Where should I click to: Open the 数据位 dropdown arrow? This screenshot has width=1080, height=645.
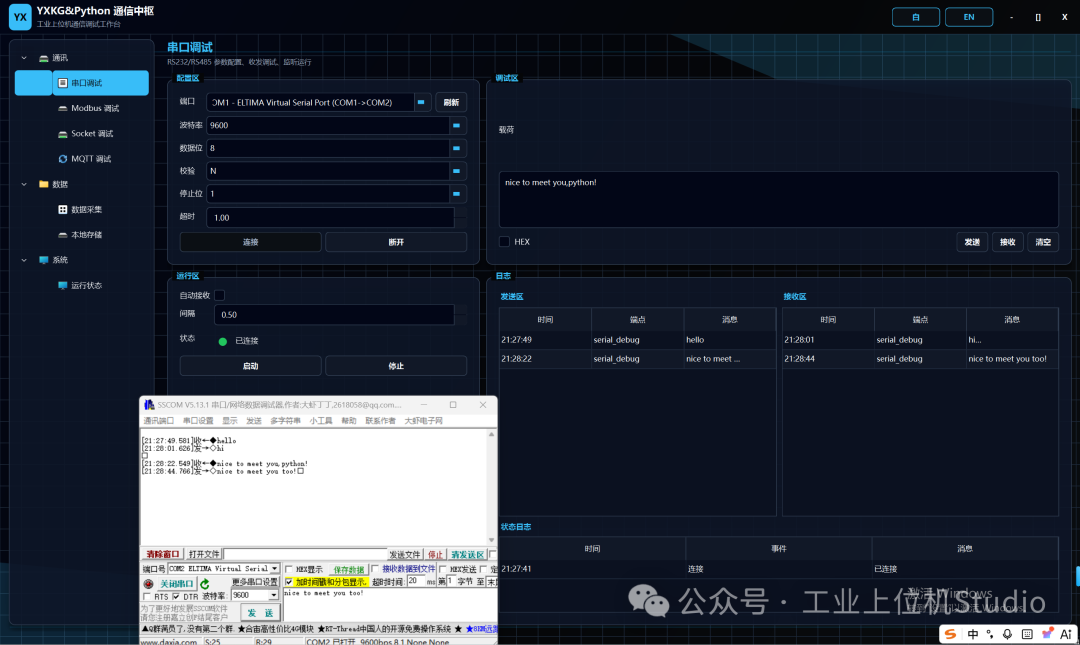(x=456, y=148)
